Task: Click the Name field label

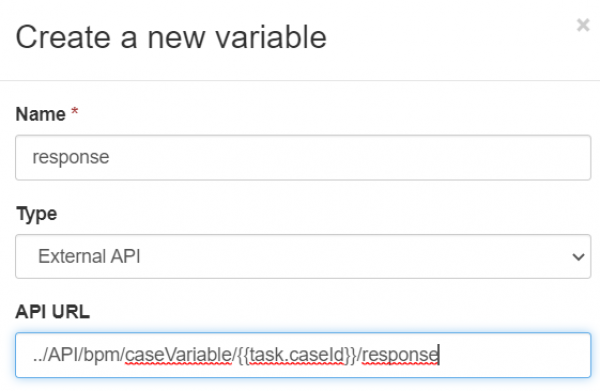Action: (x=41, y=114)
